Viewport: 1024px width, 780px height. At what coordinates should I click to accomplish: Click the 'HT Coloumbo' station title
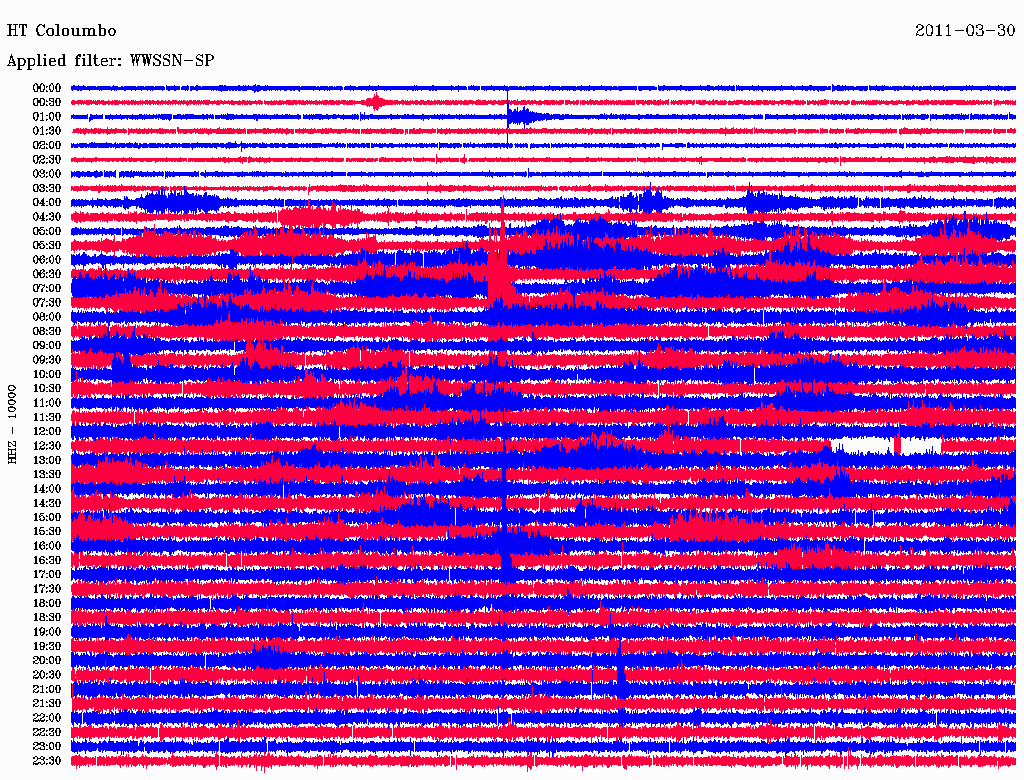point(61,31)
